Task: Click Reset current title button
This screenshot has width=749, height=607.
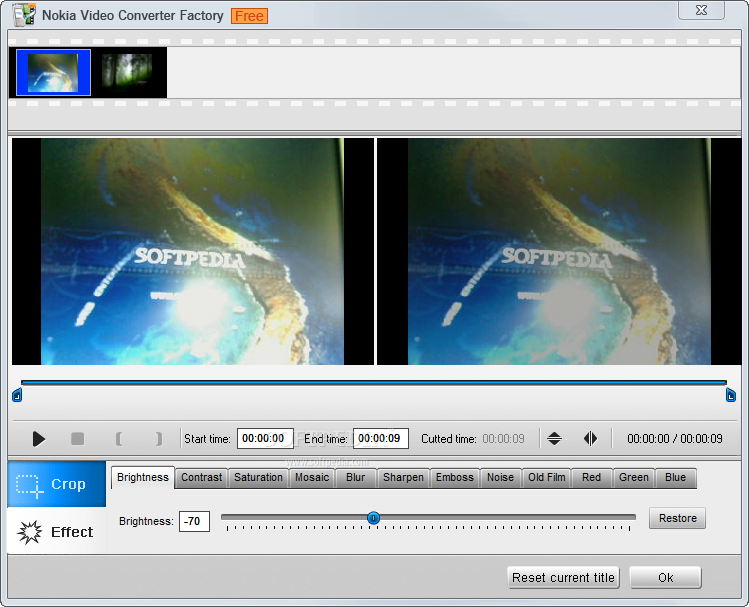Action: (563, 577)
